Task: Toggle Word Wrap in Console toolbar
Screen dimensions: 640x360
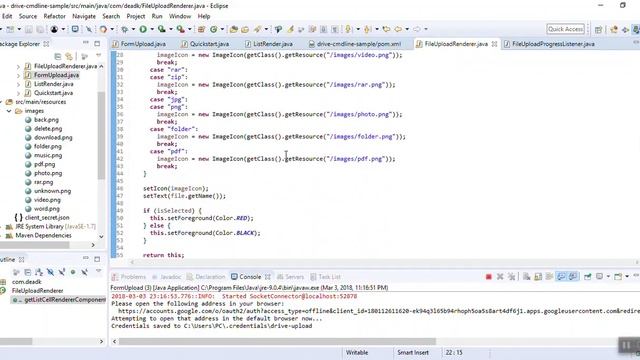Action: (549, 277)
